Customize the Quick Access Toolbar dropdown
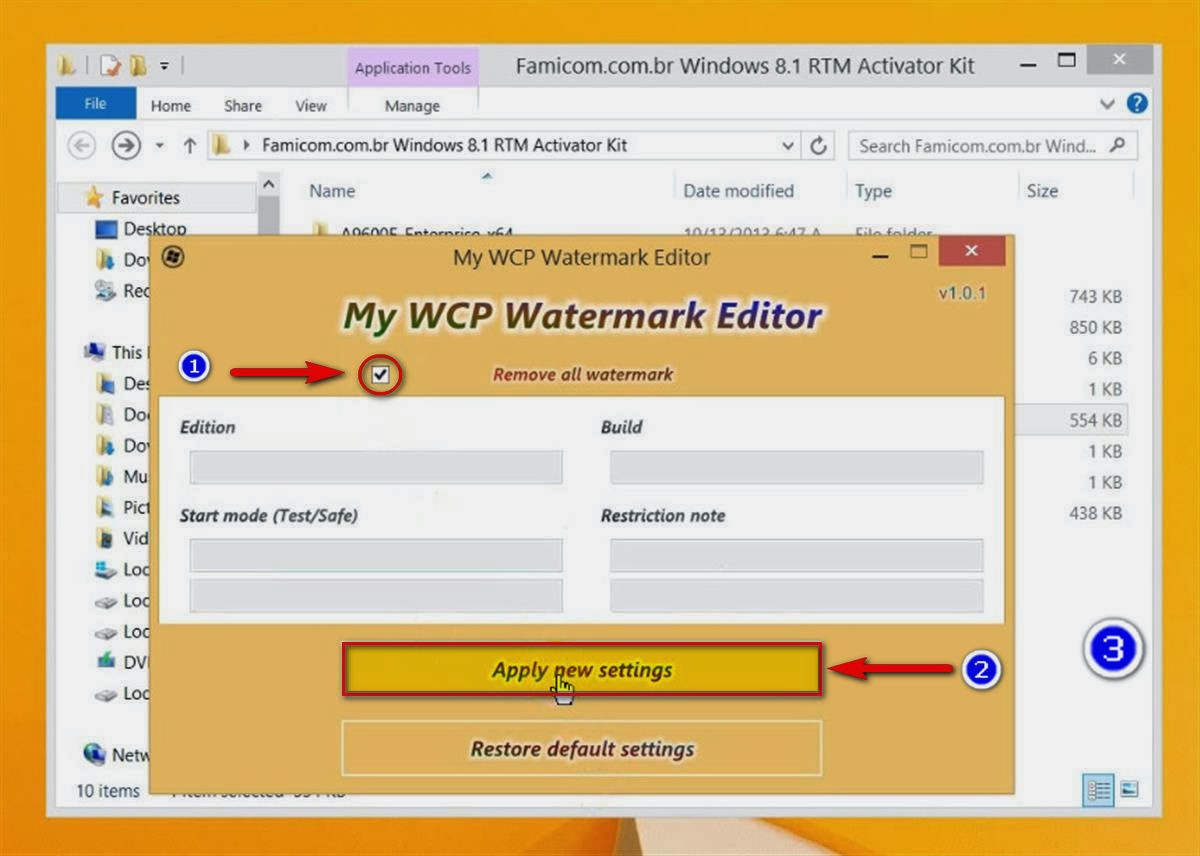 click(164, 63)
